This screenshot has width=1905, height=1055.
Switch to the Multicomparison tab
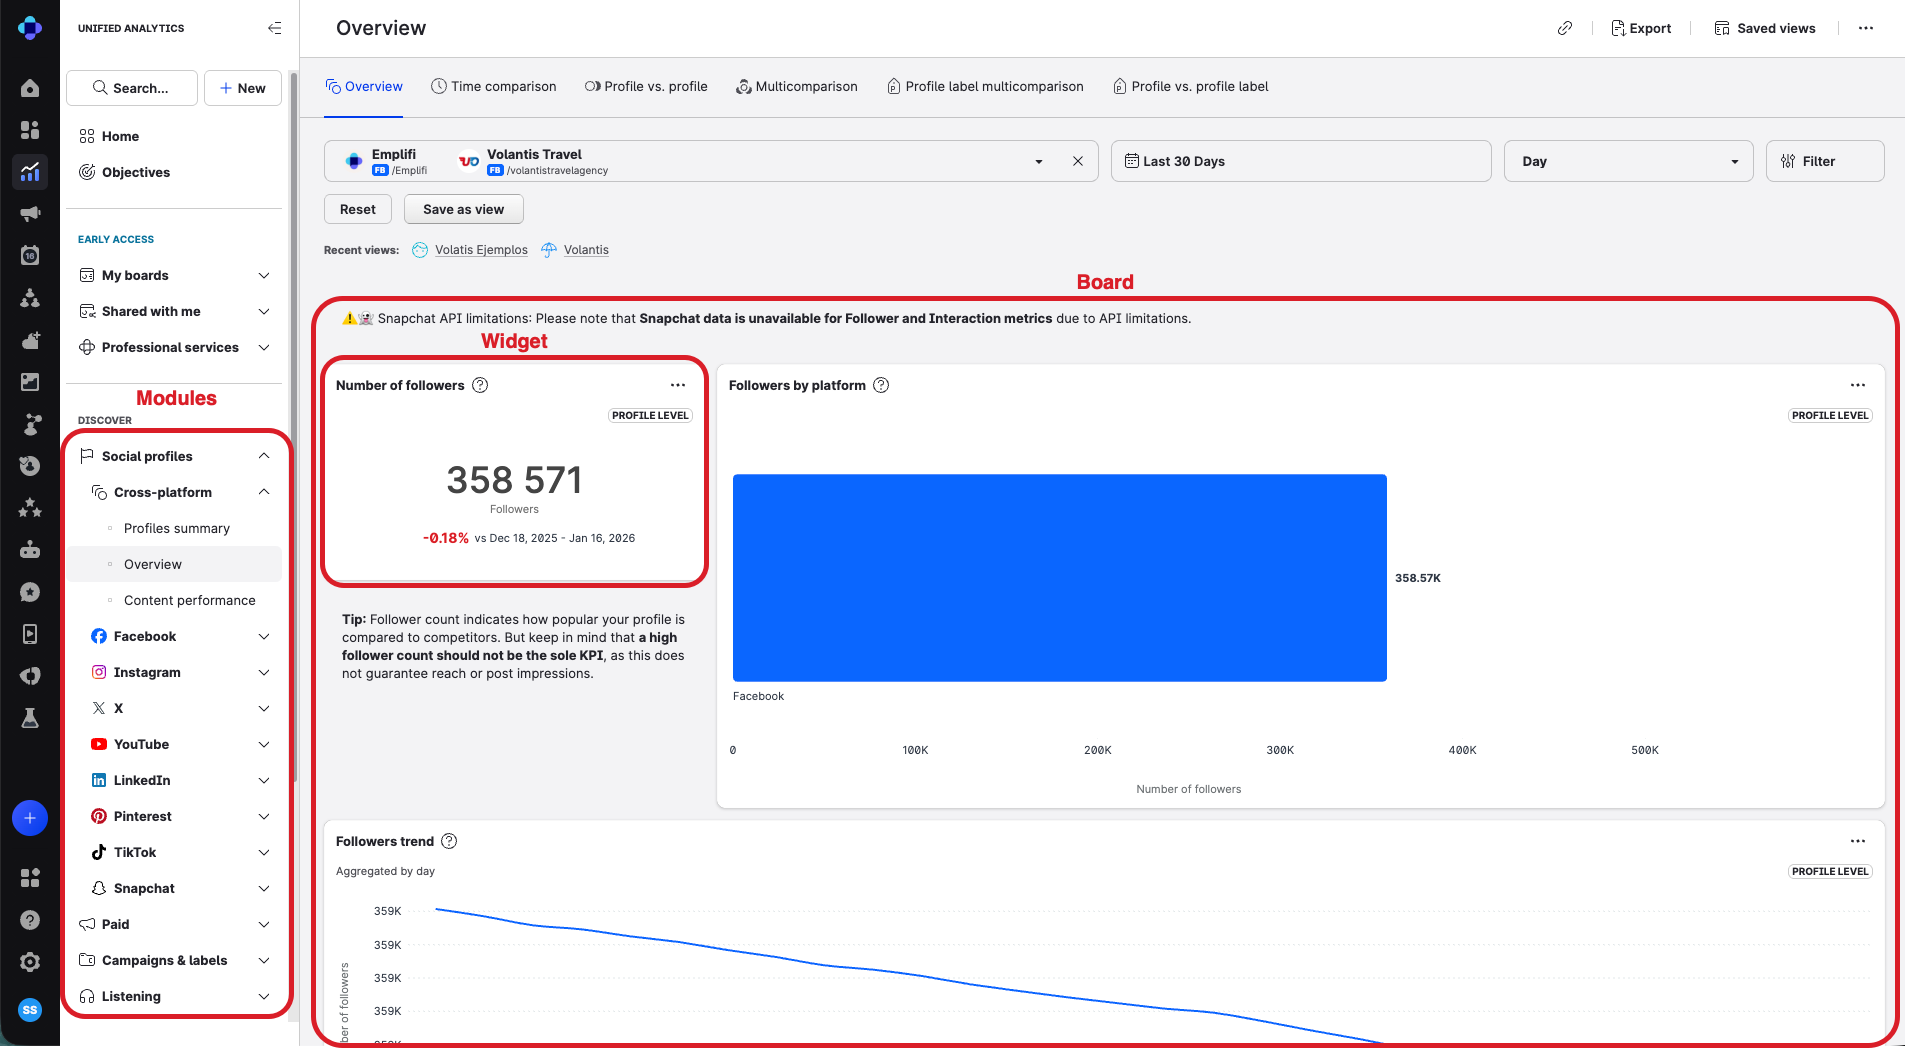tap(797, 87)
